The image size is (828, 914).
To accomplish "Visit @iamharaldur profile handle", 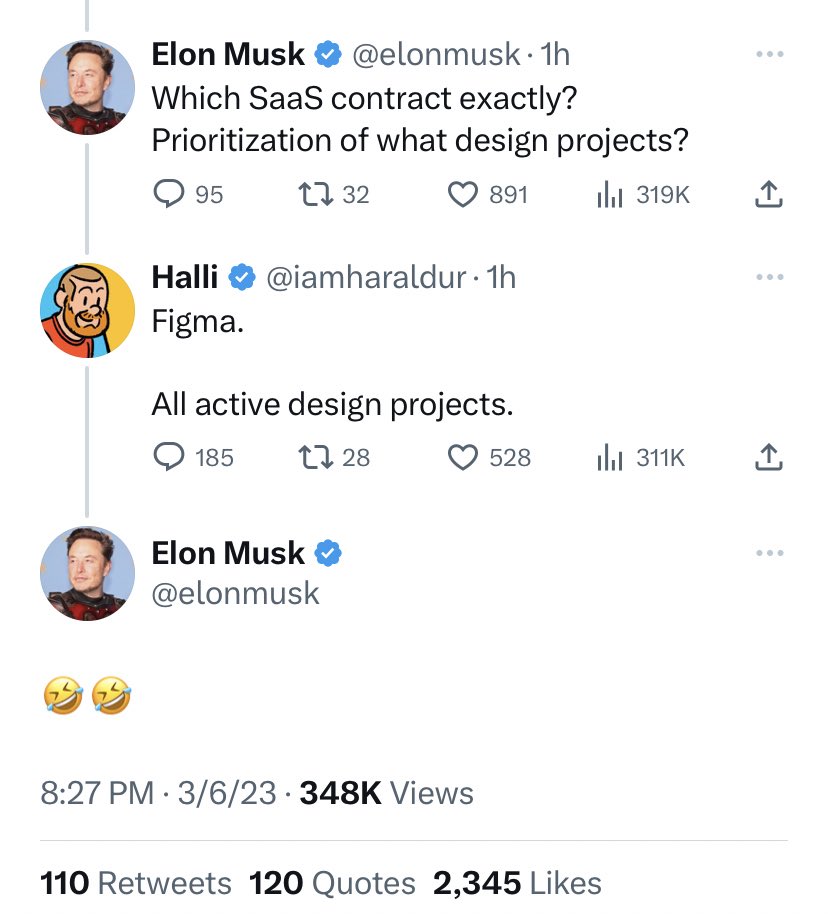I will (x=366, y=277).
